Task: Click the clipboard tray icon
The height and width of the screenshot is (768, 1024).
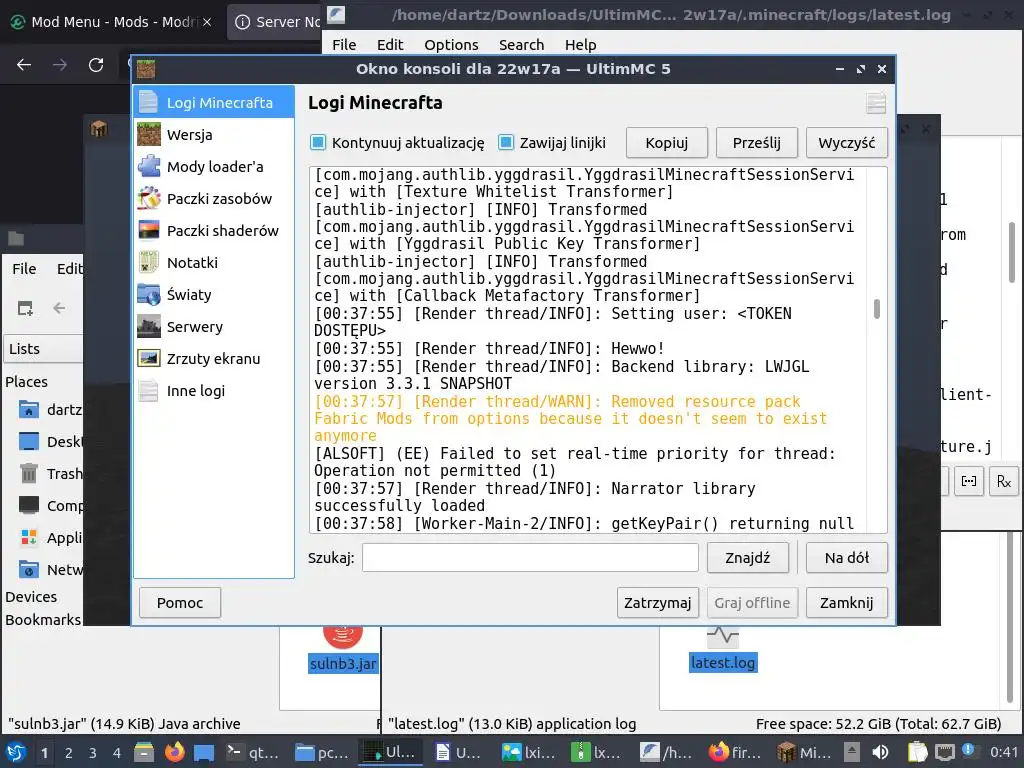Action: (917, 752)
